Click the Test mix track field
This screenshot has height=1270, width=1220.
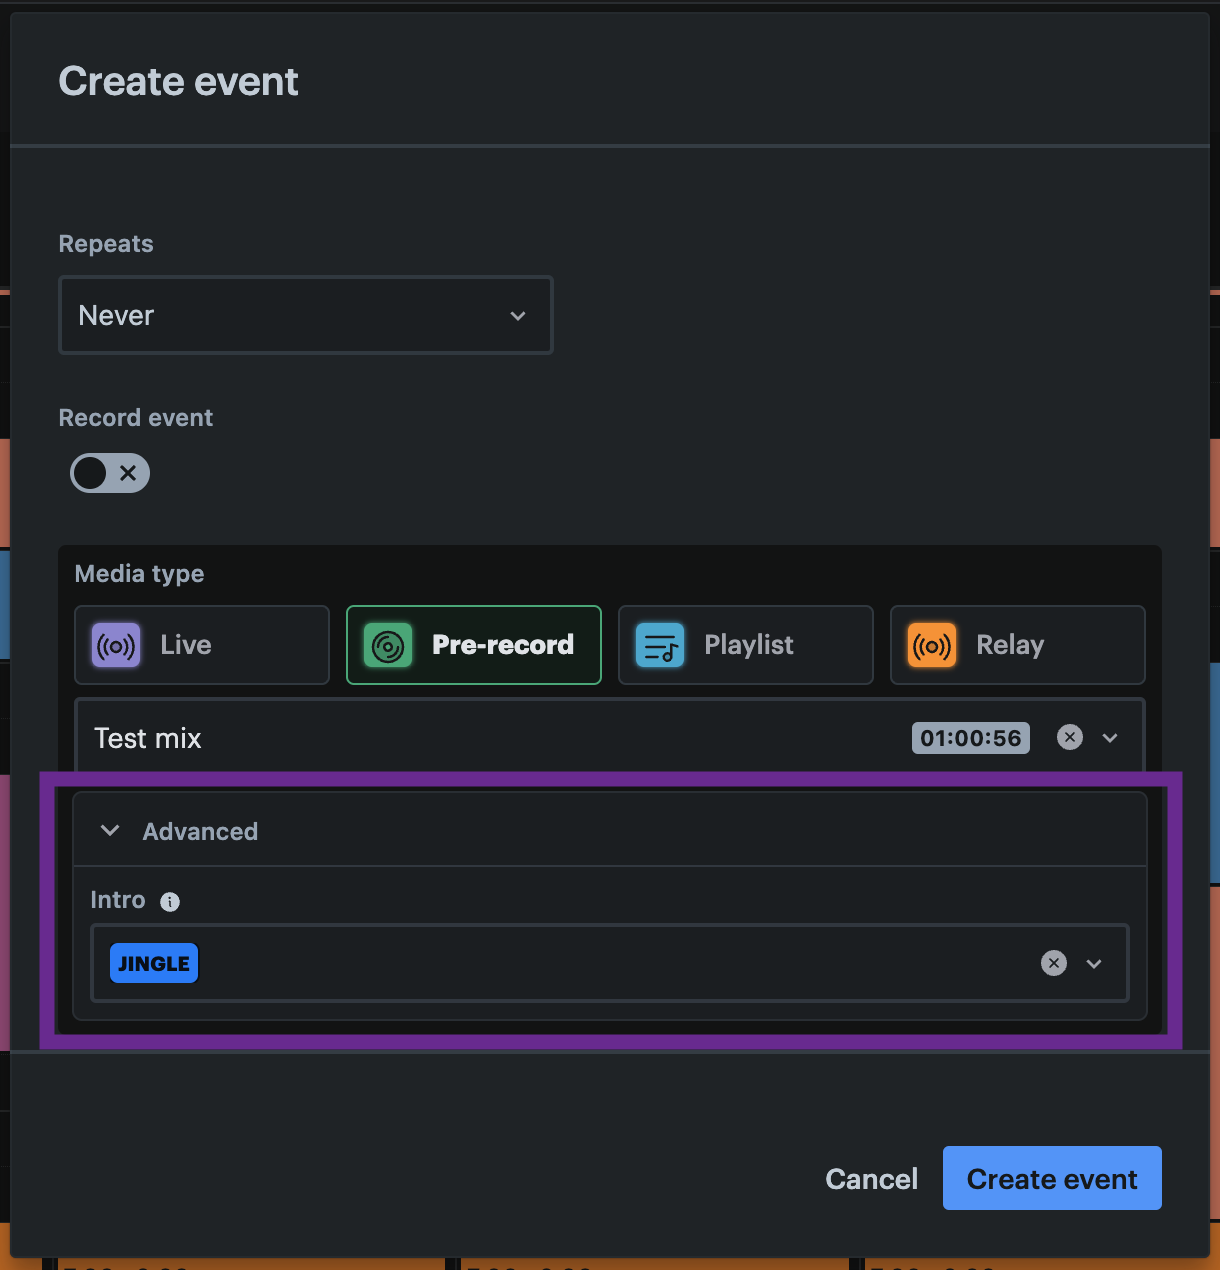click(610, 738)
